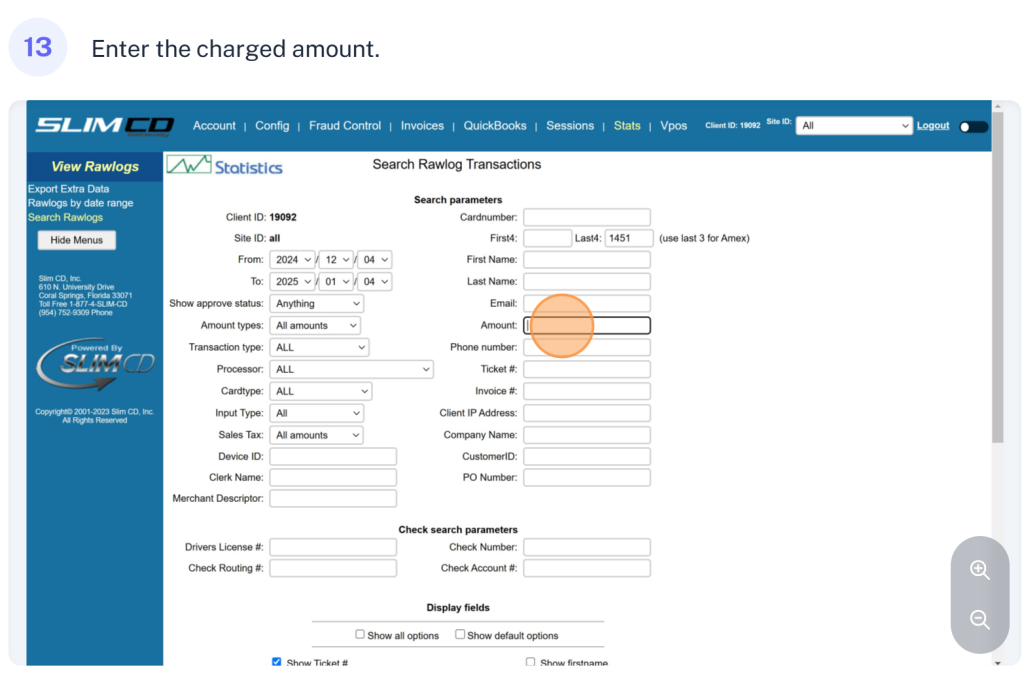This screenshot has height=682, width=1024.
Task: Uncheck the Show Ticket # checkbox
Action: point(277,662)
